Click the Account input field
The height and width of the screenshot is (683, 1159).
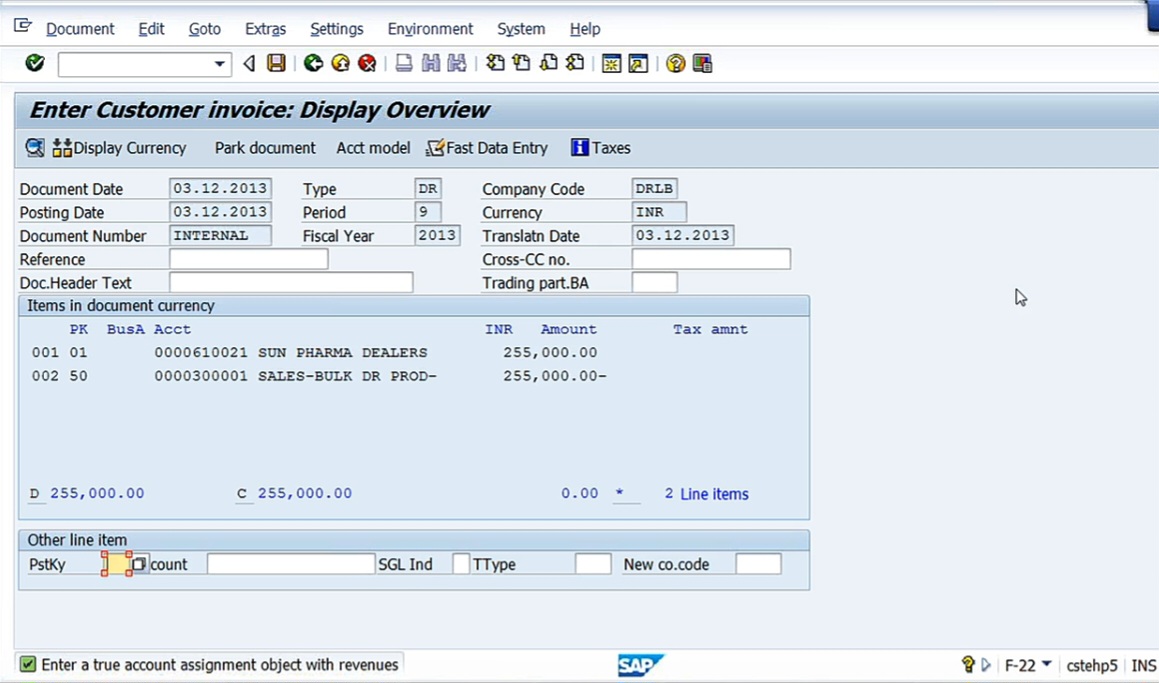[290, 564]
